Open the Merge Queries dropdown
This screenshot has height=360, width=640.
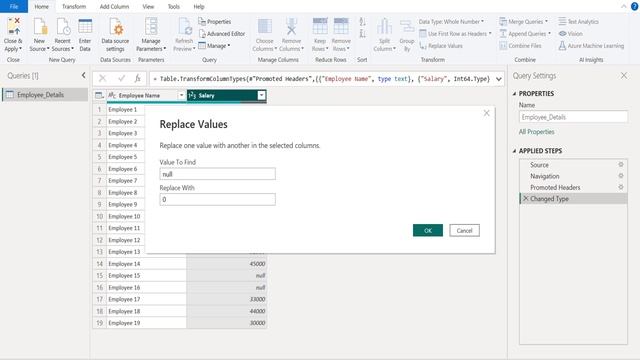coord(524,22)
